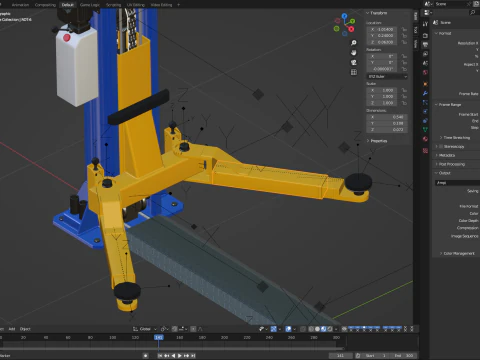
Task: Click timeline playhead at frame 141
Action: [159, 337]
